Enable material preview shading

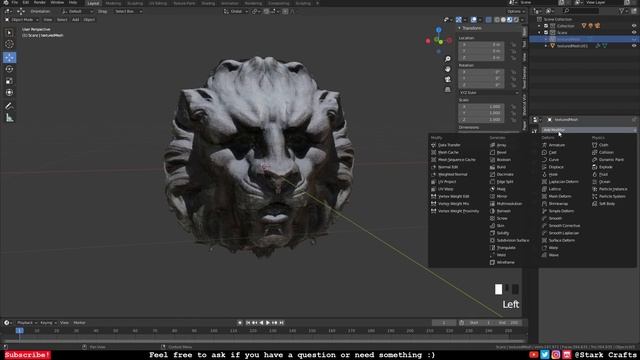(x=510, y=20)
